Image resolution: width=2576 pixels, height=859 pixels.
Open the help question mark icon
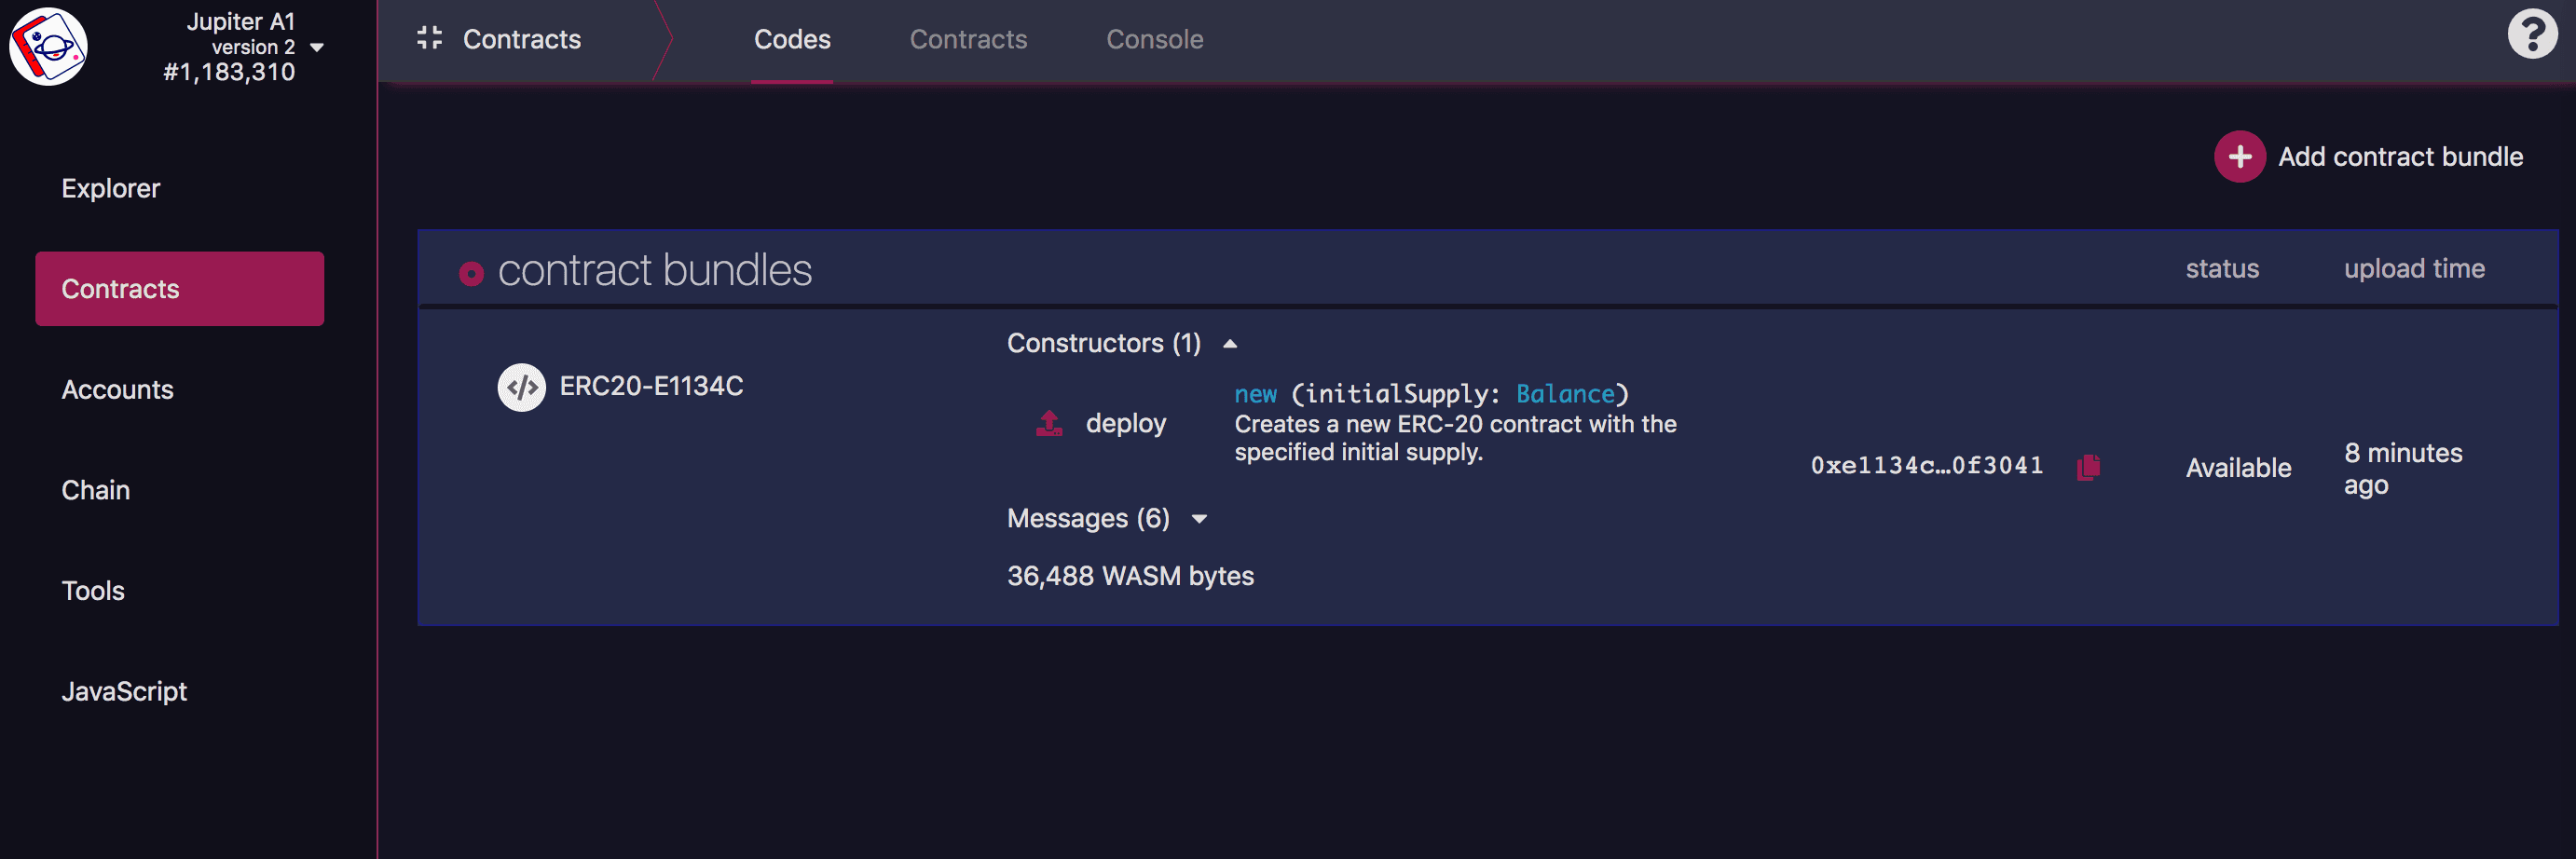pos(2531,35)
